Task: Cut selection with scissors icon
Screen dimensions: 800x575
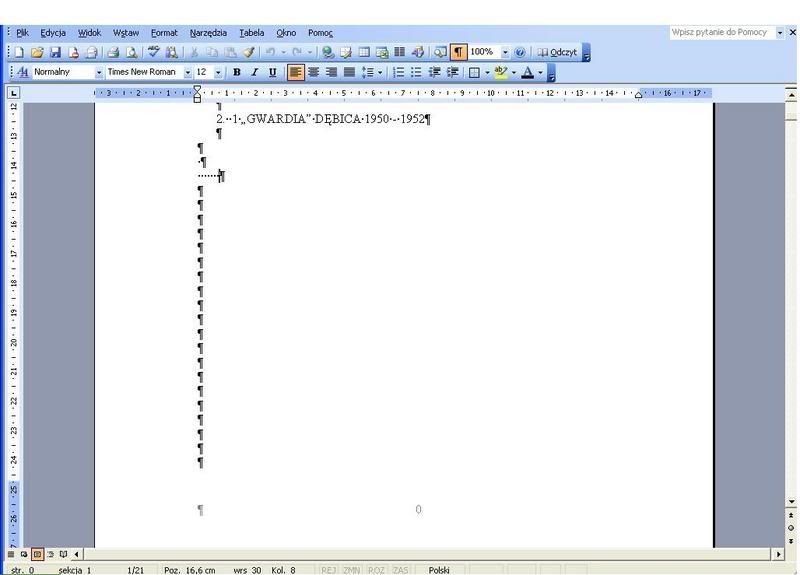Action: pyautogui.click(x=194, y=52)
